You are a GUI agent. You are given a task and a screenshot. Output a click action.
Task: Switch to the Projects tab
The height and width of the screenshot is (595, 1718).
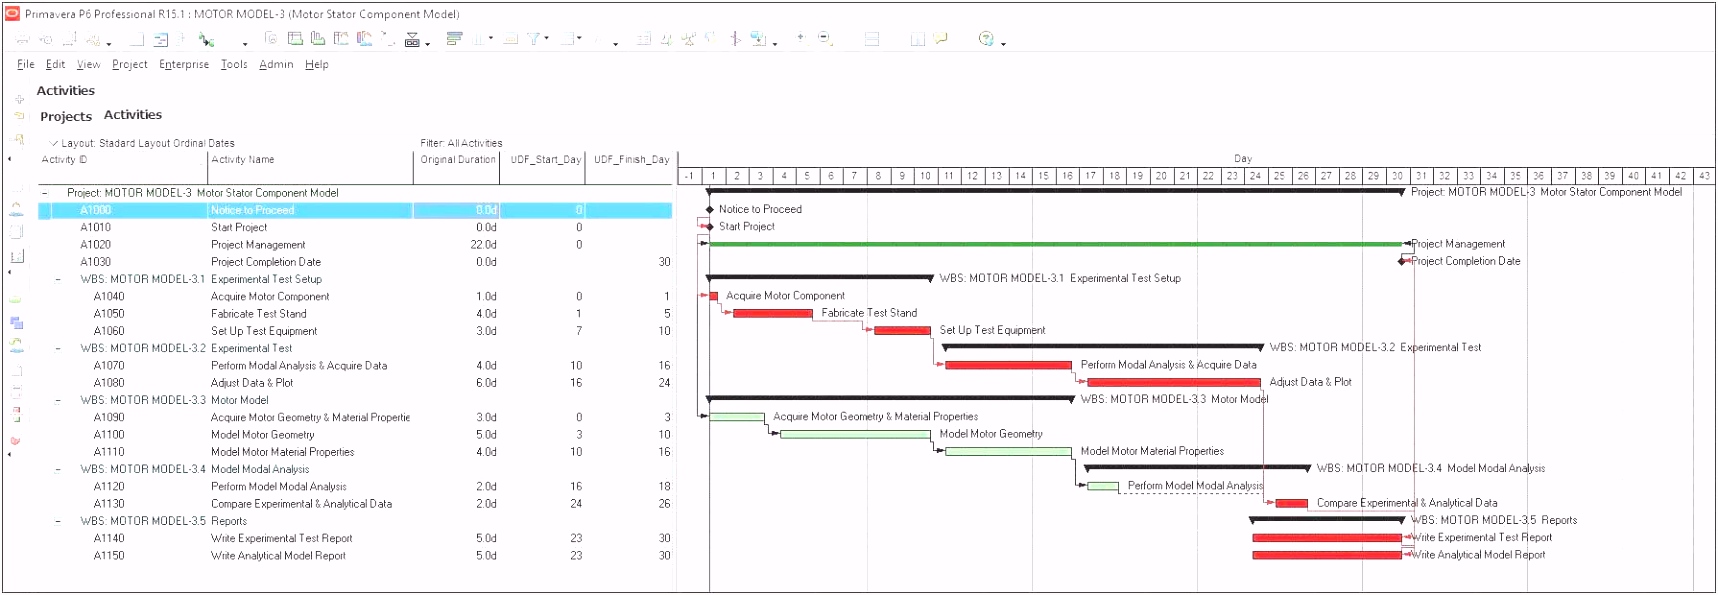point(66,116)
